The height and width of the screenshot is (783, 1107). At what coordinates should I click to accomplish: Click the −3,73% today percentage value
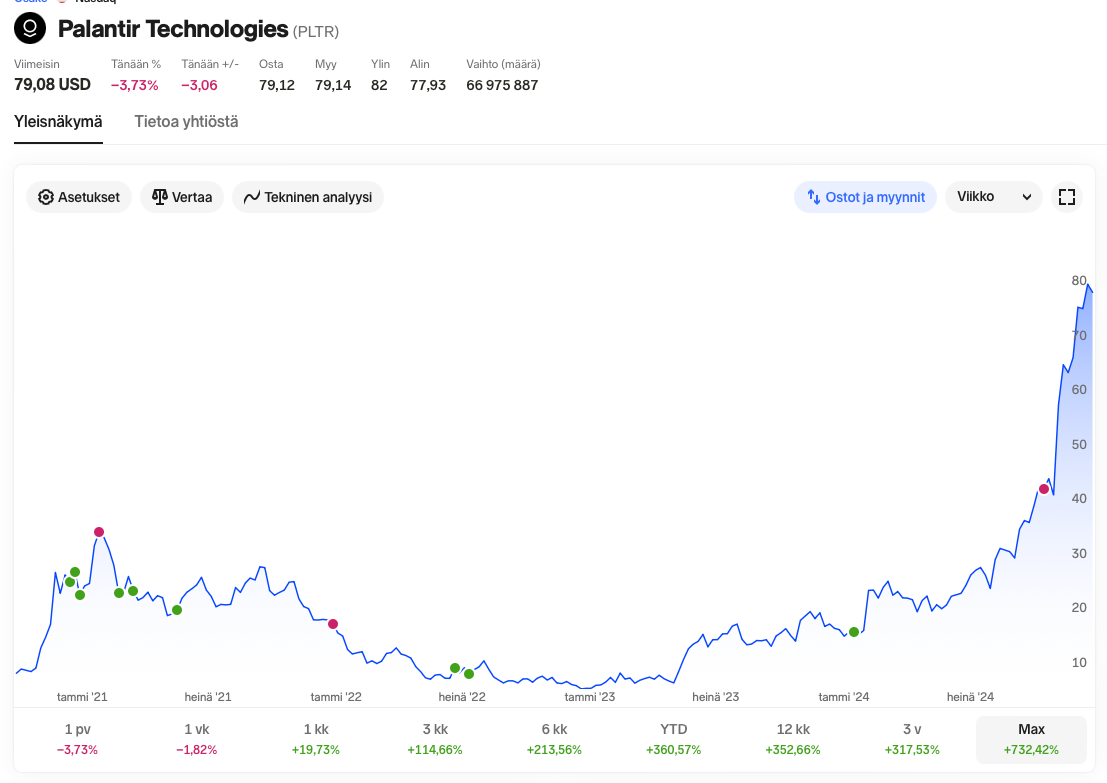pyautogui.click(x=135, y=85)
